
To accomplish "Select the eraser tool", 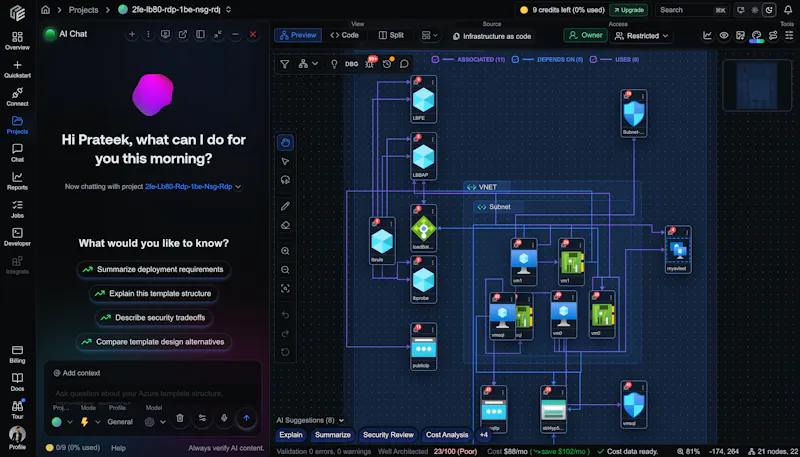I will click(285, 225).
